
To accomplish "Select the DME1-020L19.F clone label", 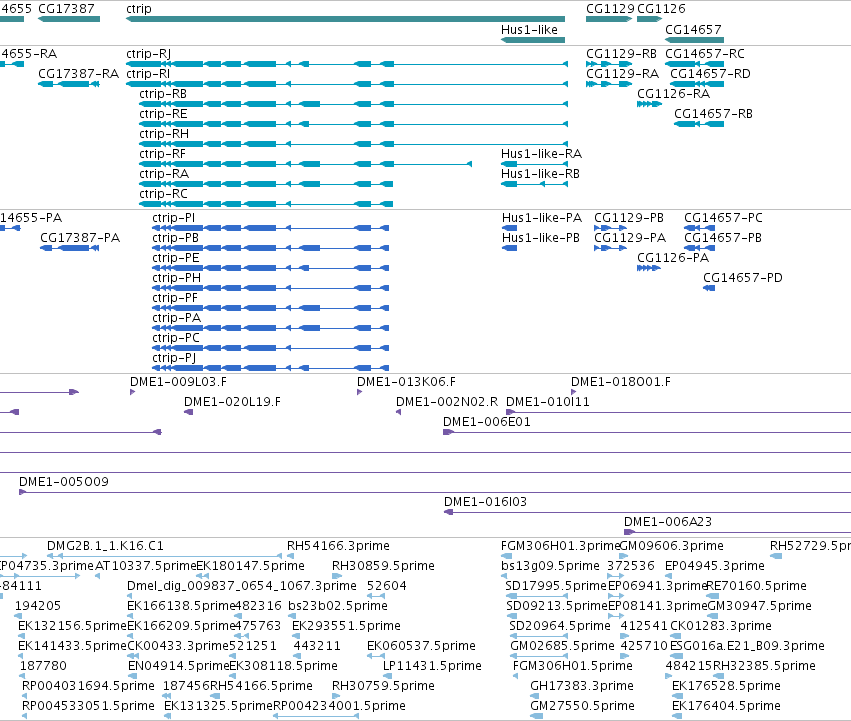I will (232, 402).
